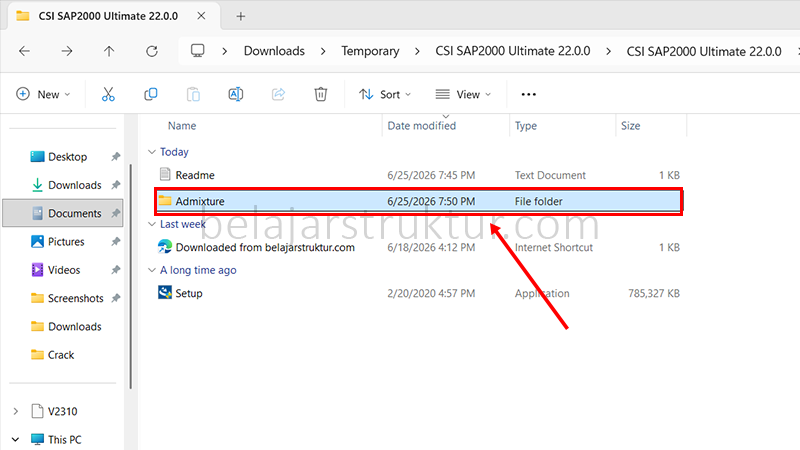The height and width of the screenshot is (450, 800).
Task: Click the File folder type cell
Action: 538,202
